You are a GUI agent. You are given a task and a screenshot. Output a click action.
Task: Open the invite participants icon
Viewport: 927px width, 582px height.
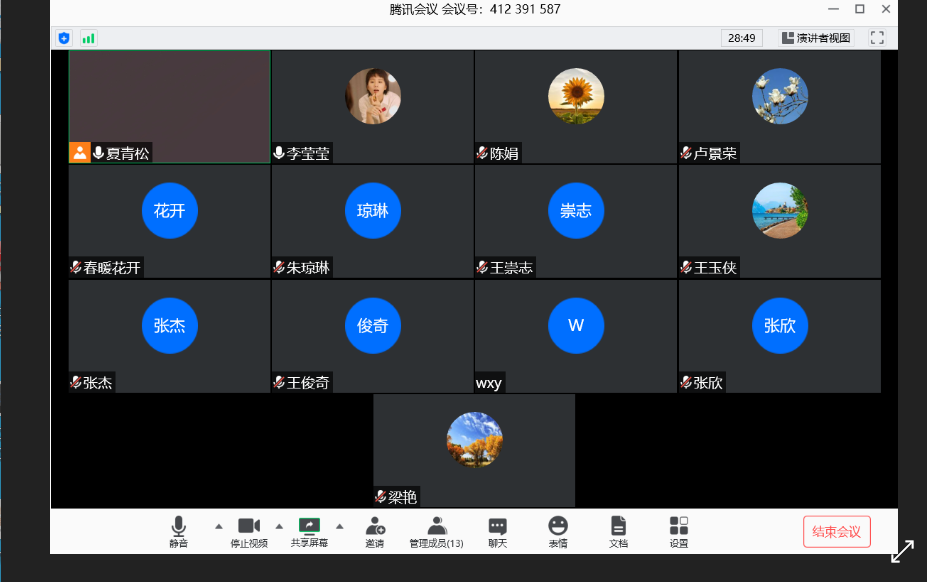pos(375,525)
